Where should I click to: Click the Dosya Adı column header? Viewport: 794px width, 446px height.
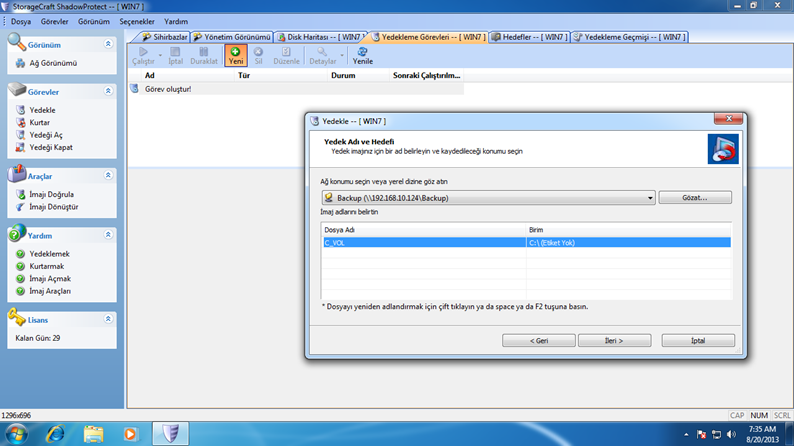[424, 230]
